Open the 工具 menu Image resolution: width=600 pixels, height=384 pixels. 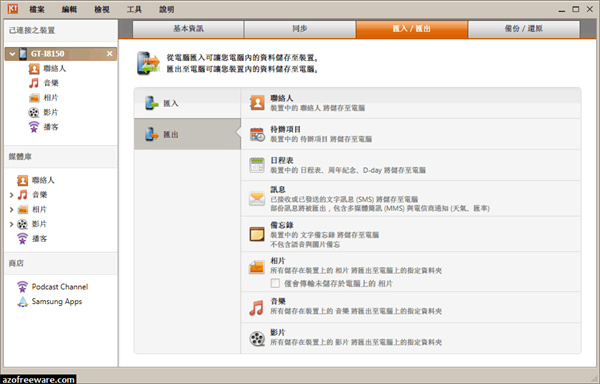click(134, 9)
